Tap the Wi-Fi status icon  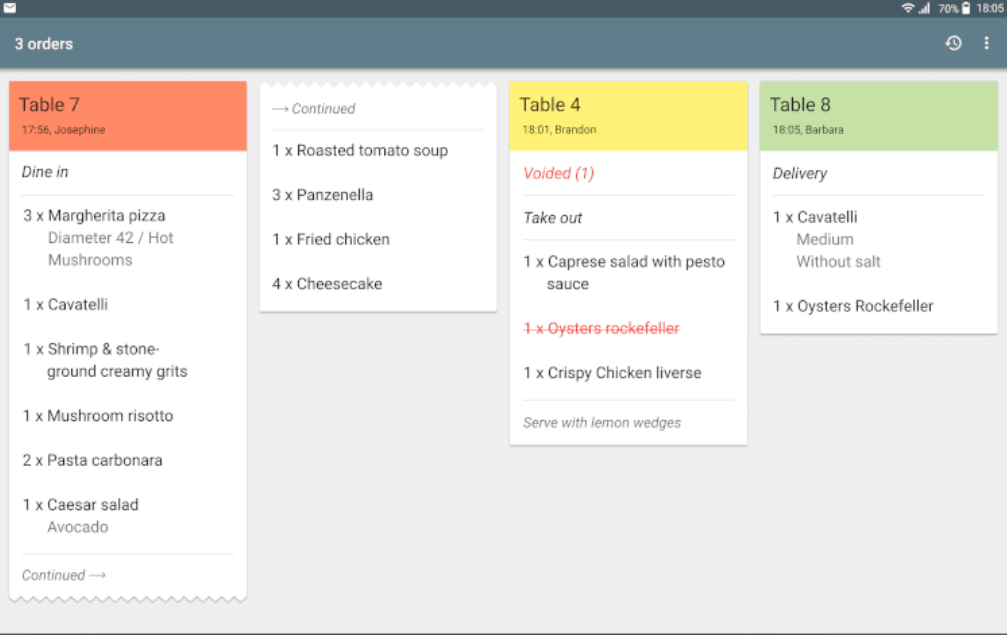pos(910,9)
